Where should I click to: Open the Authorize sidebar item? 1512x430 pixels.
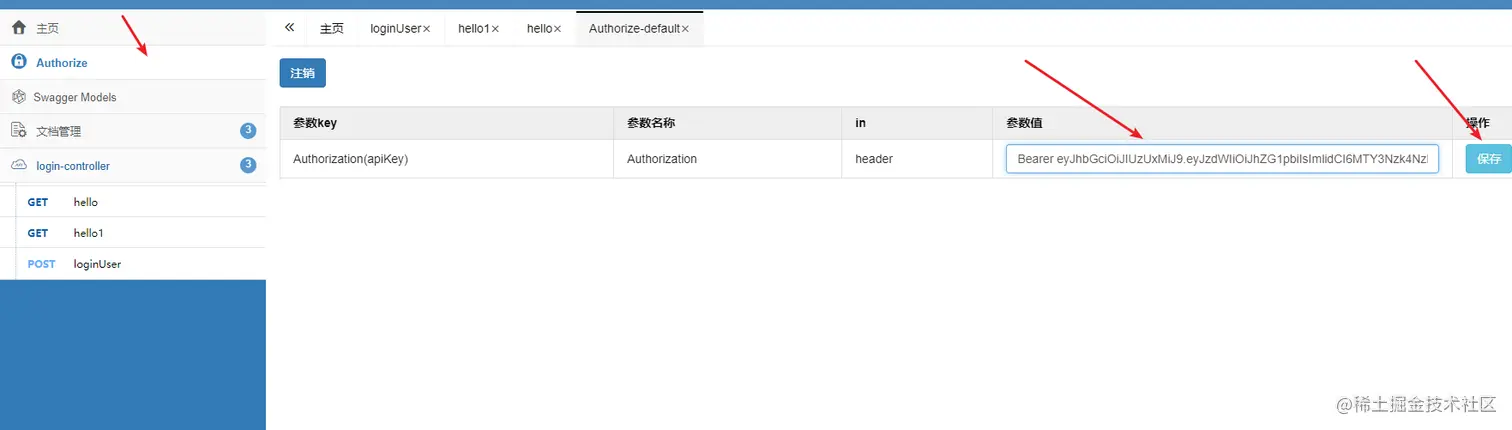pyautogui.click(x=133, y=62)
